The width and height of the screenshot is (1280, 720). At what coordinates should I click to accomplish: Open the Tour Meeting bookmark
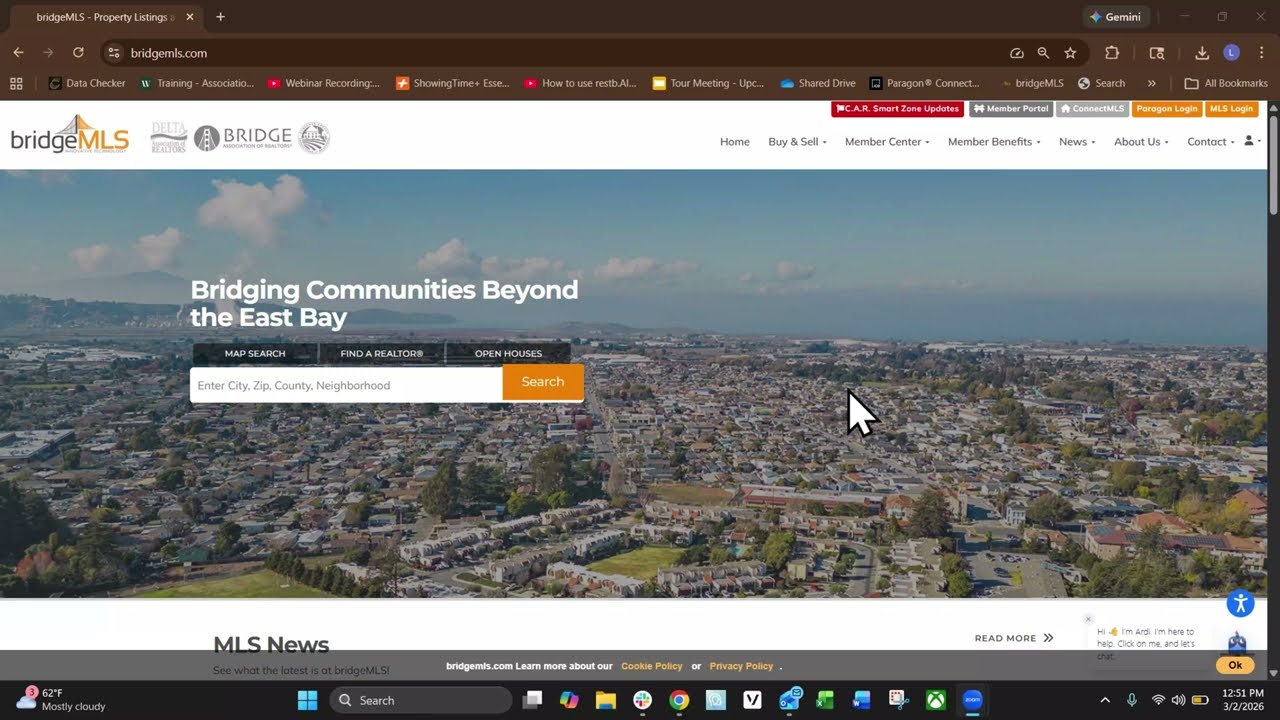tap(708, 83)
